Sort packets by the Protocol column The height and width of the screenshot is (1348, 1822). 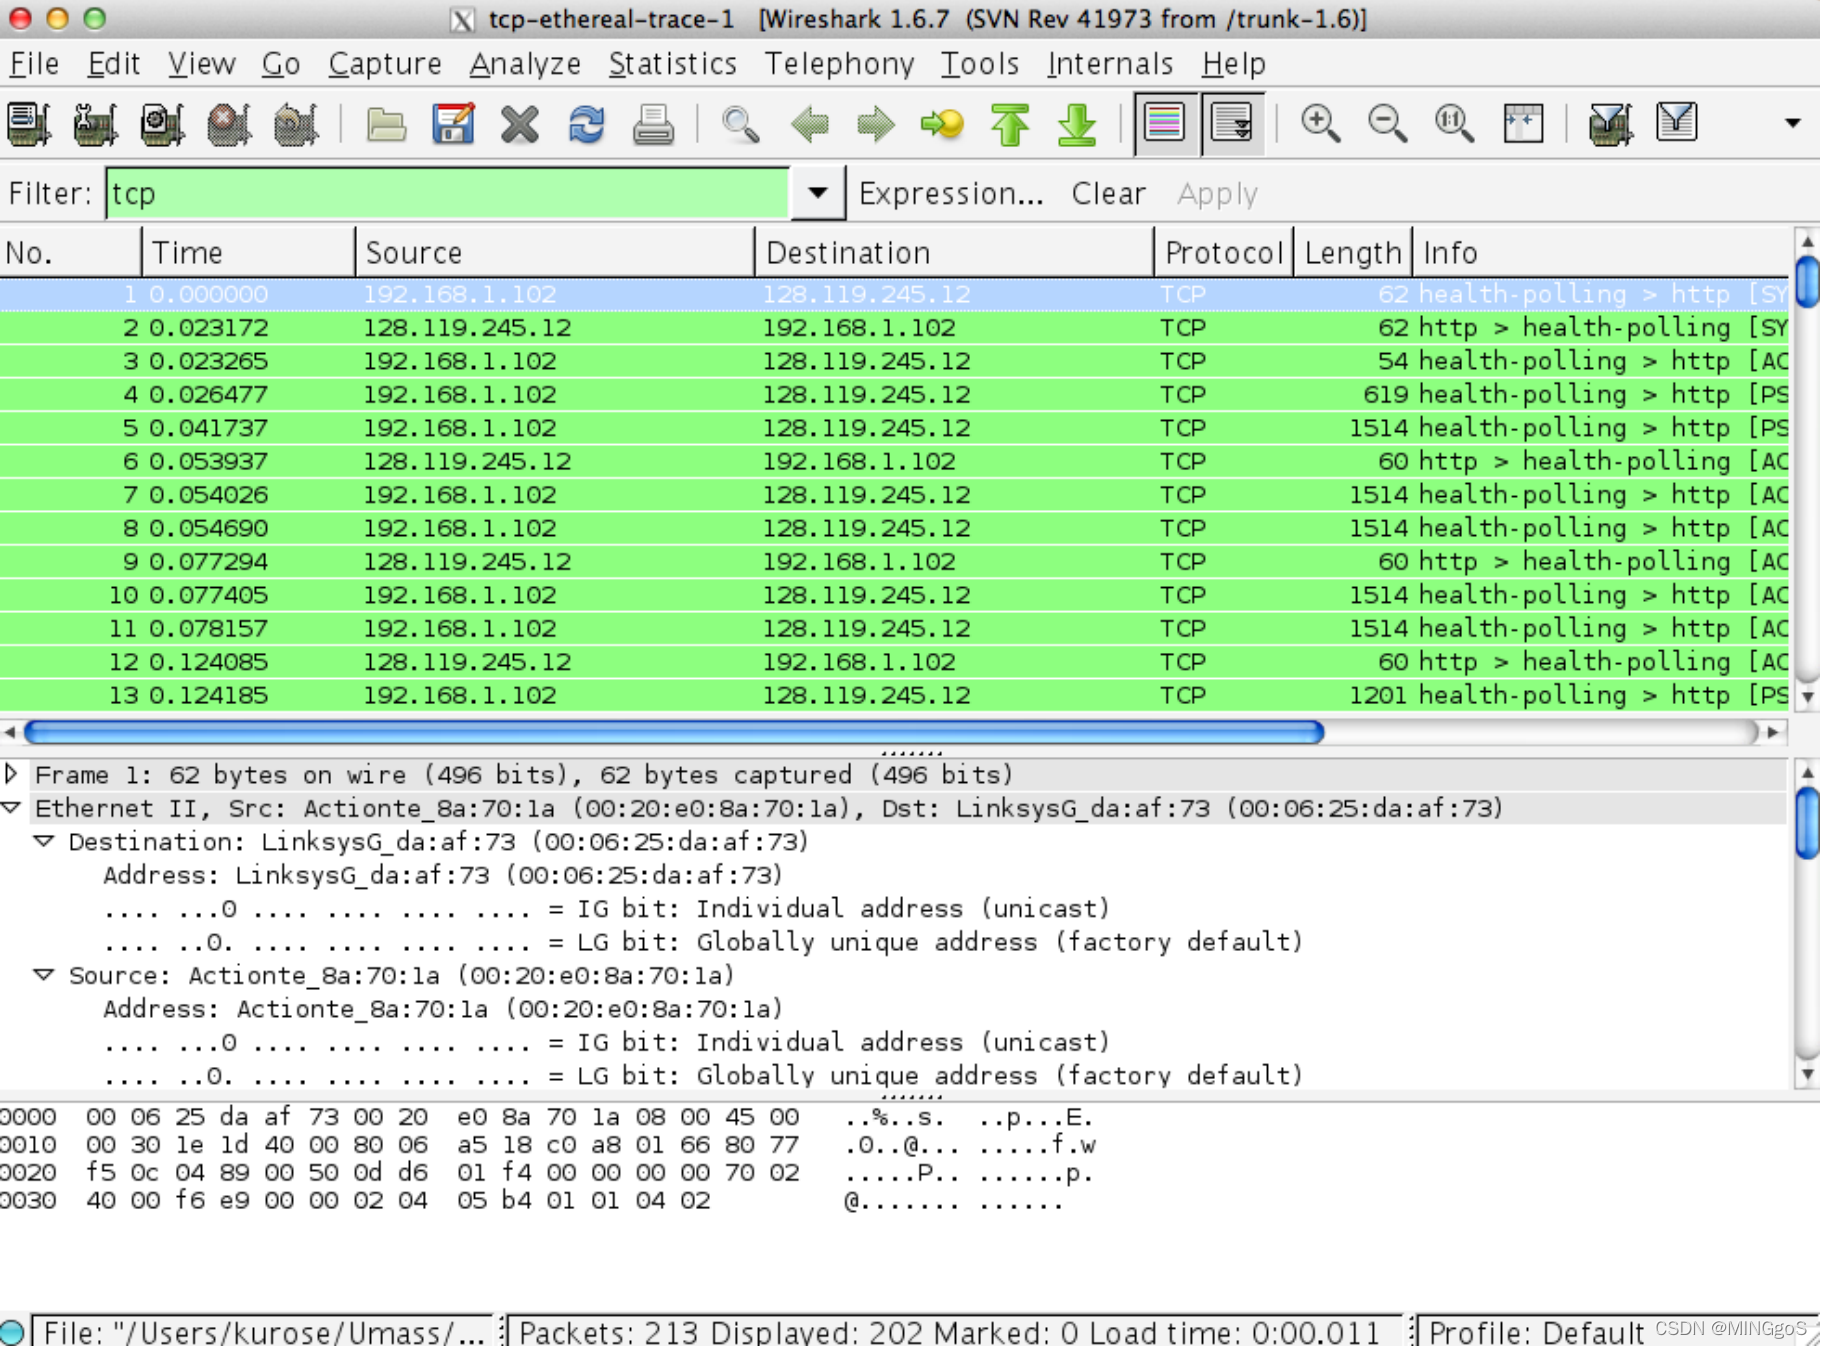point(1223,253)
